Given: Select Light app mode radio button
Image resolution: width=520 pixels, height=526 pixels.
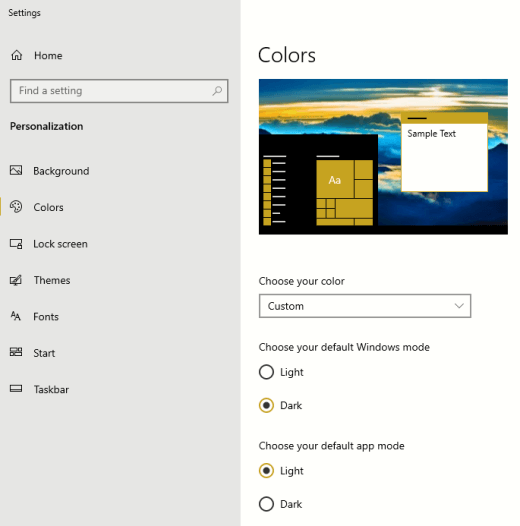Looking at the screenshot, I should click(266, 471).
